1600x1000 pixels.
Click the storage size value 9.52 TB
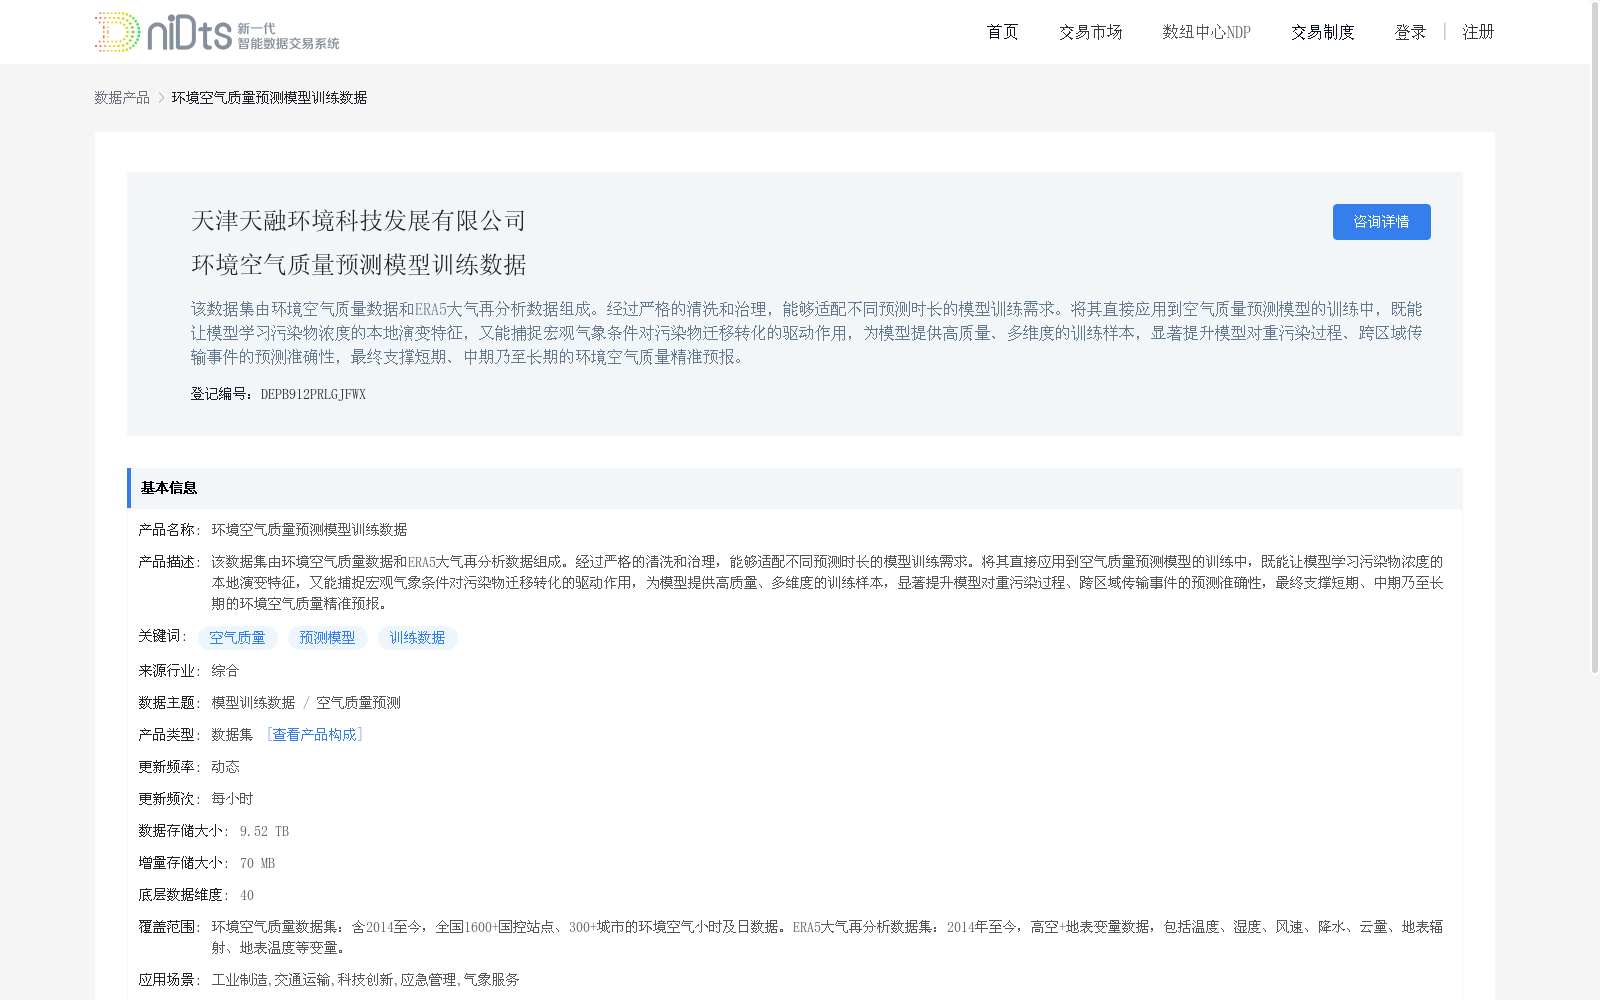coord(264,831)
